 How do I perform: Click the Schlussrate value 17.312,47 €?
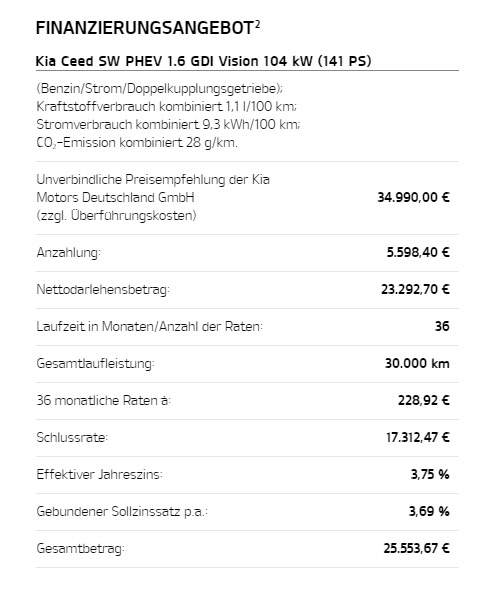pyautogui.click(x=418, y=437)
